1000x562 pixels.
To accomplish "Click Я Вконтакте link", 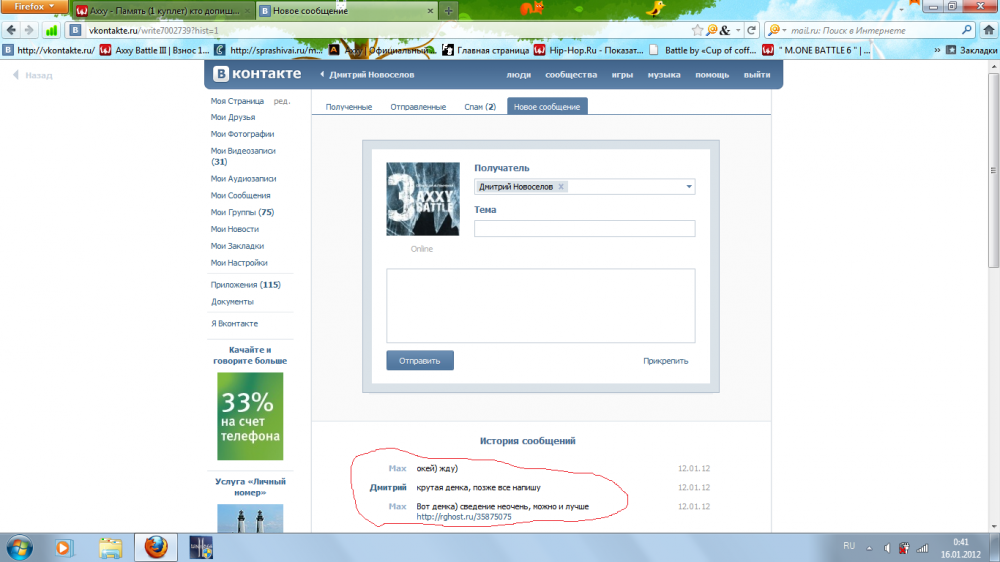I will coord(235,323).
